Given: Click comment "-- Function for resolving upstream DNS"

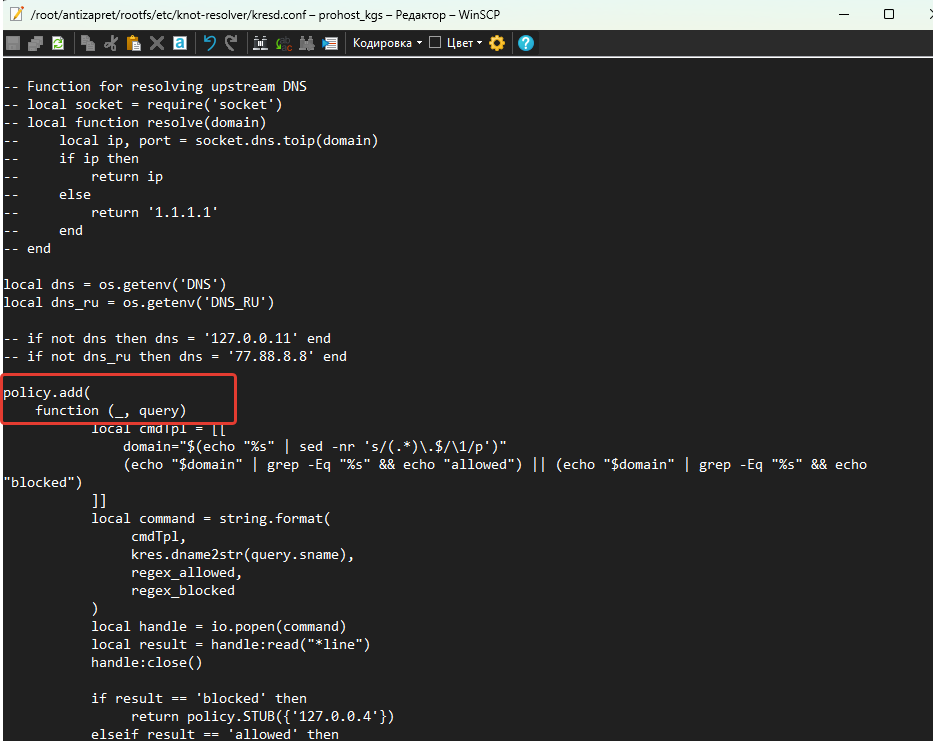Looking at the screenshot, I should pos(155,86).
